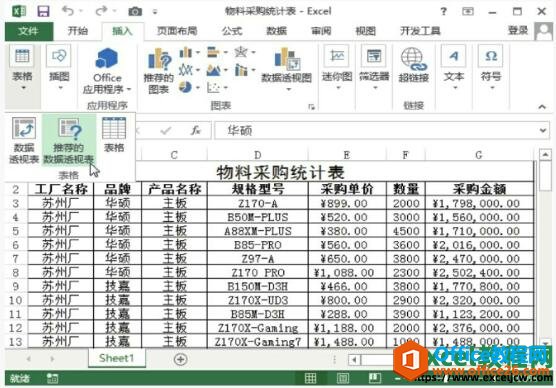
Task: Click the 登录 sign-in link
Action: coord(518,31)
